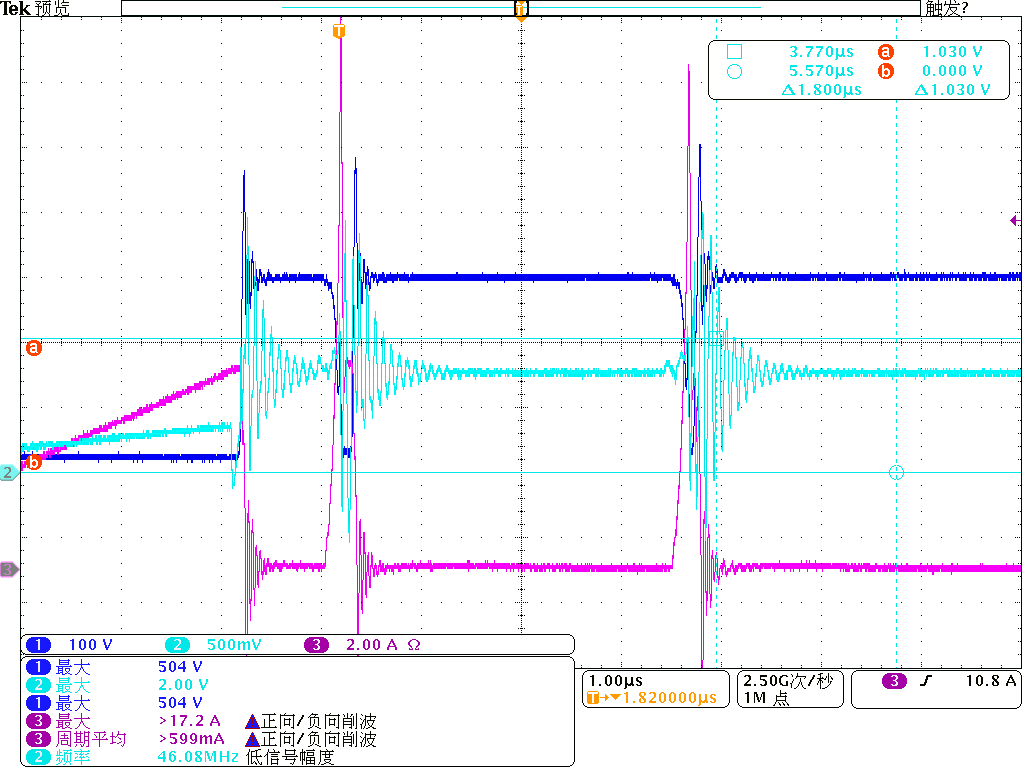Click the 46.08MHz frequency measurement
1024x768 pixels.
point(198,757)
